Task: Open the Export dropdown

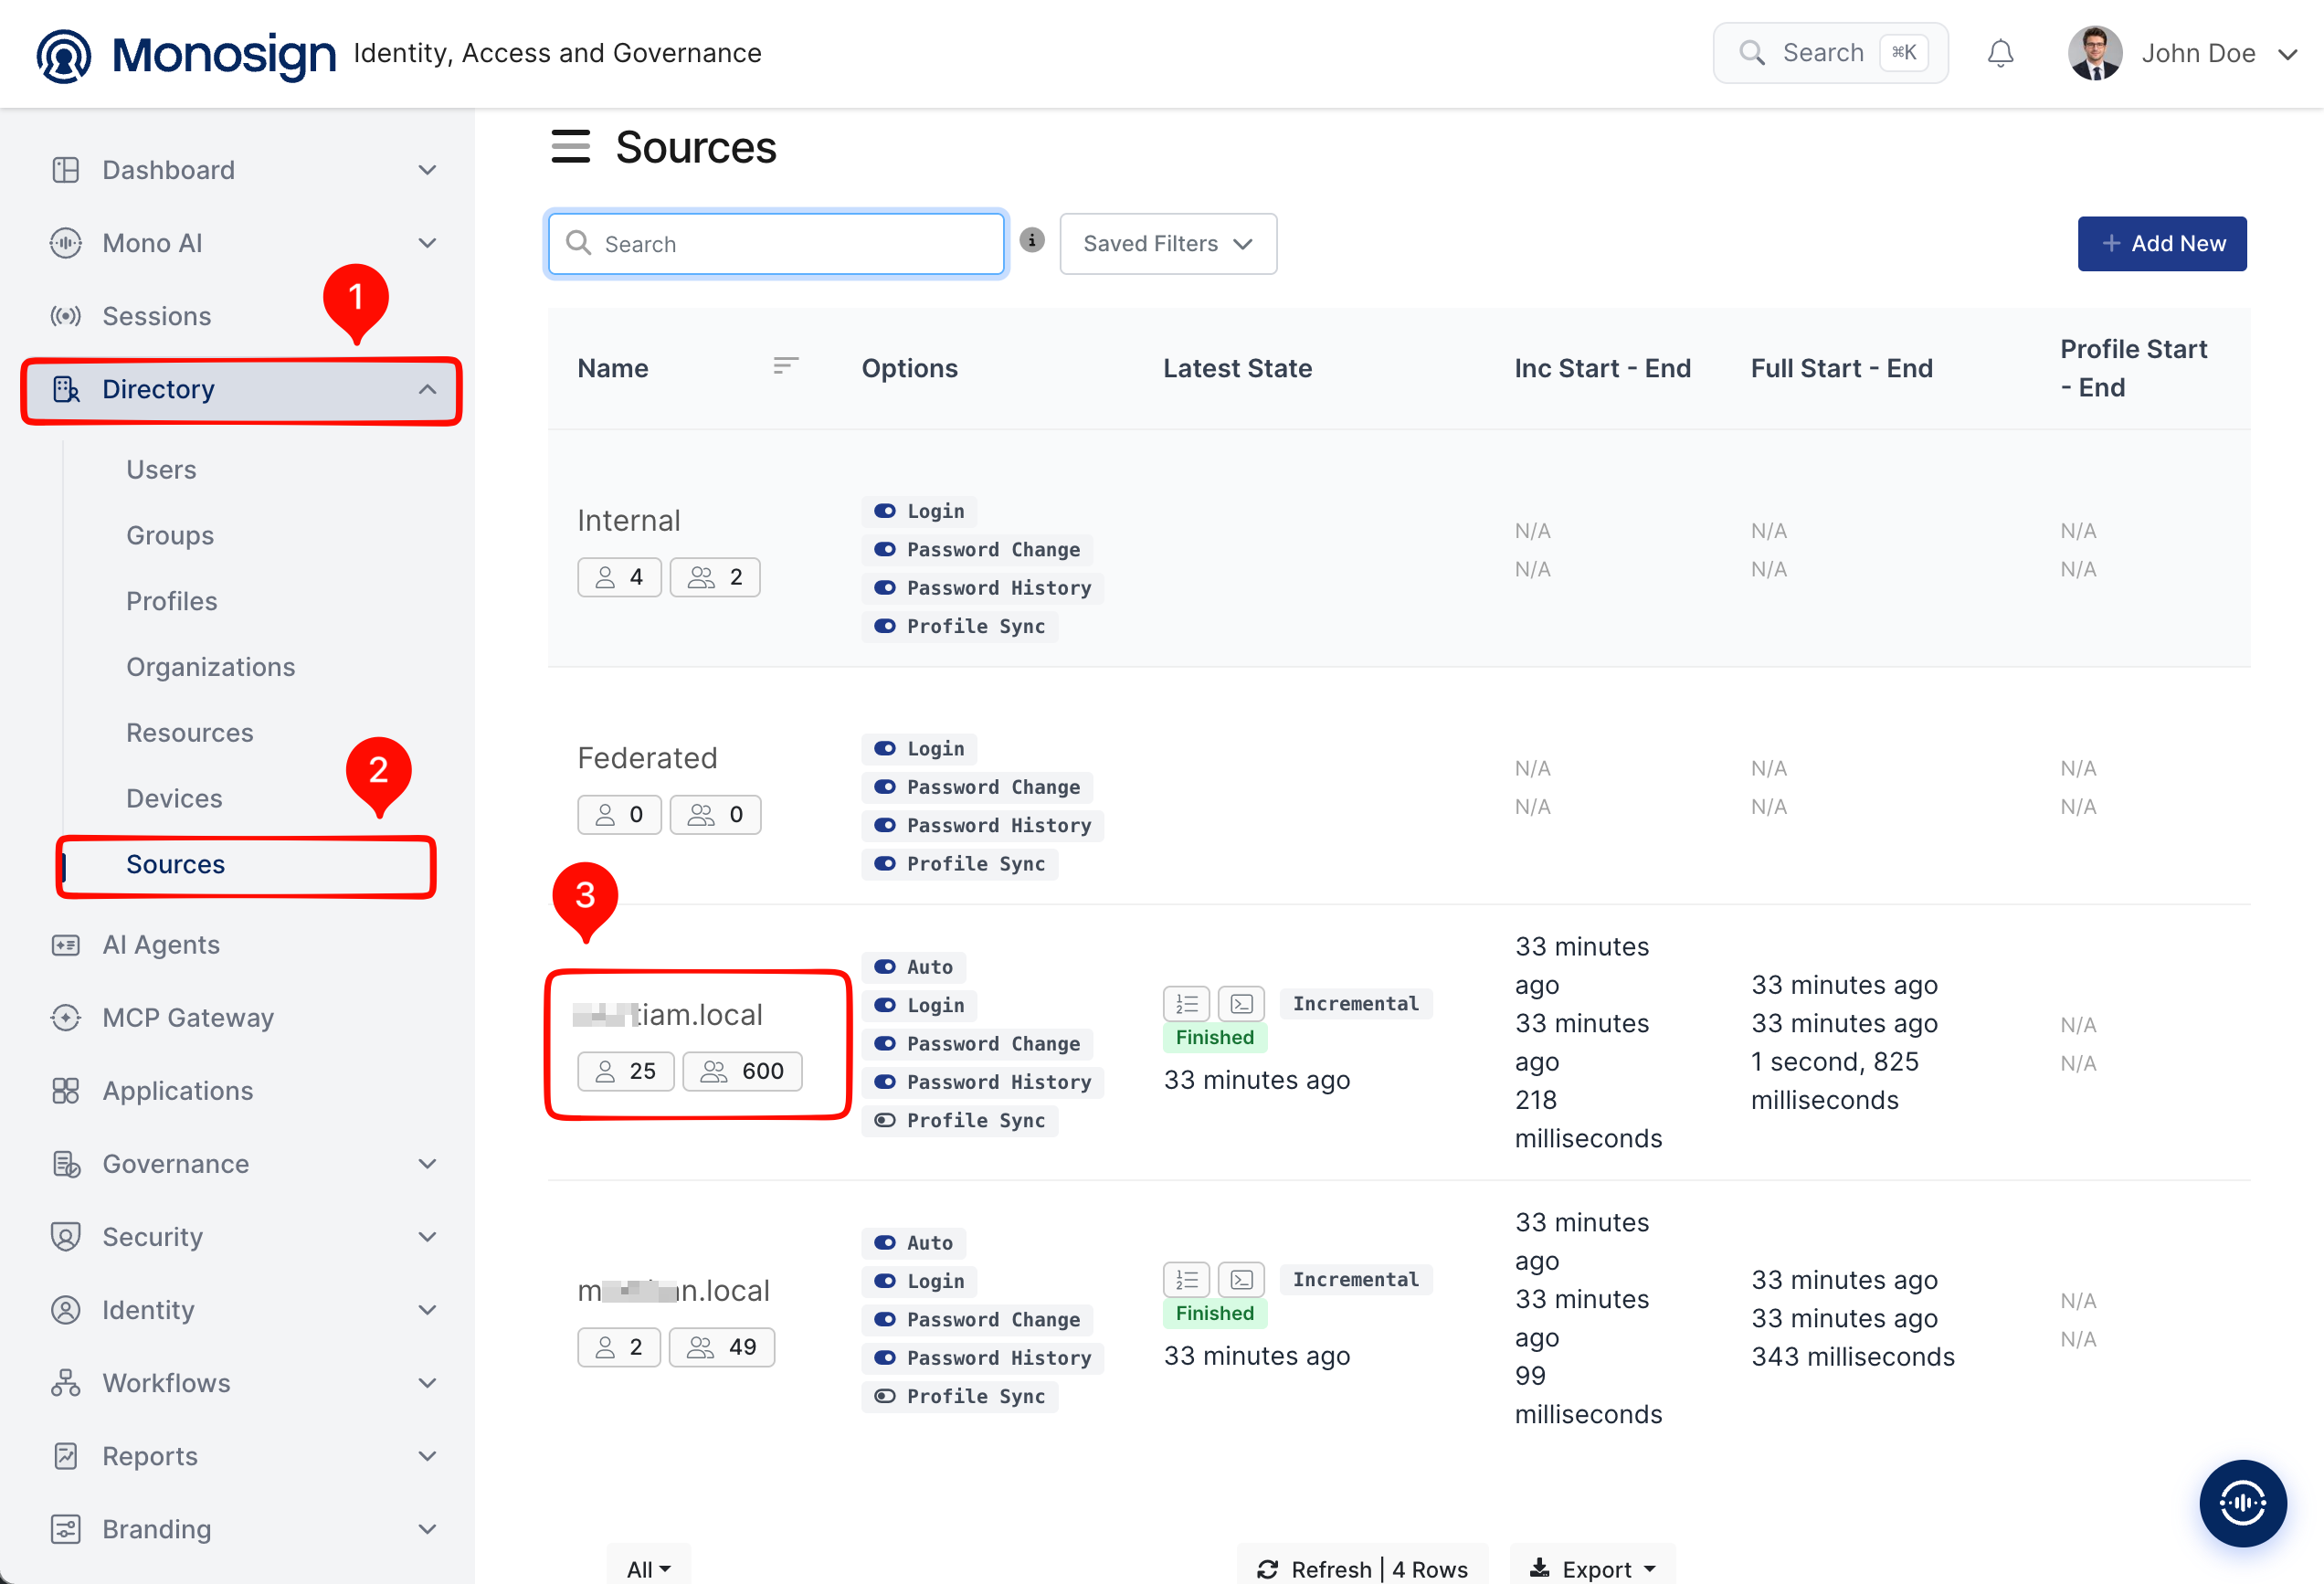Action: pyautogui.click(x=1593, y=1568)
